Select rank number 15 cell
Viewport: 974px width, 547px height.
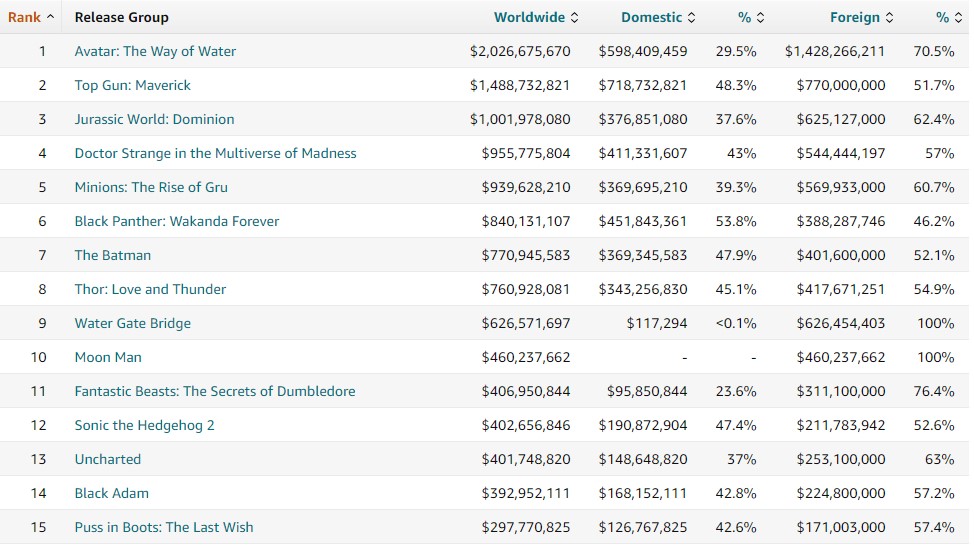pos(39,527)
